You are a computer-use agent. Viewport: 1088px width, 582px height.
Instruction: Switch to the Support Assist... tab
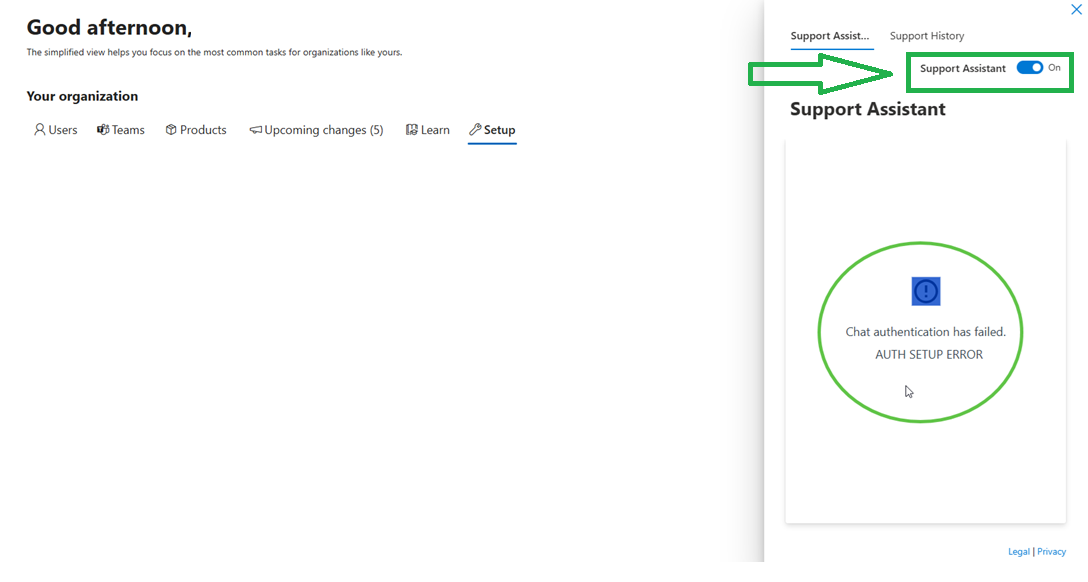[830, 36]
